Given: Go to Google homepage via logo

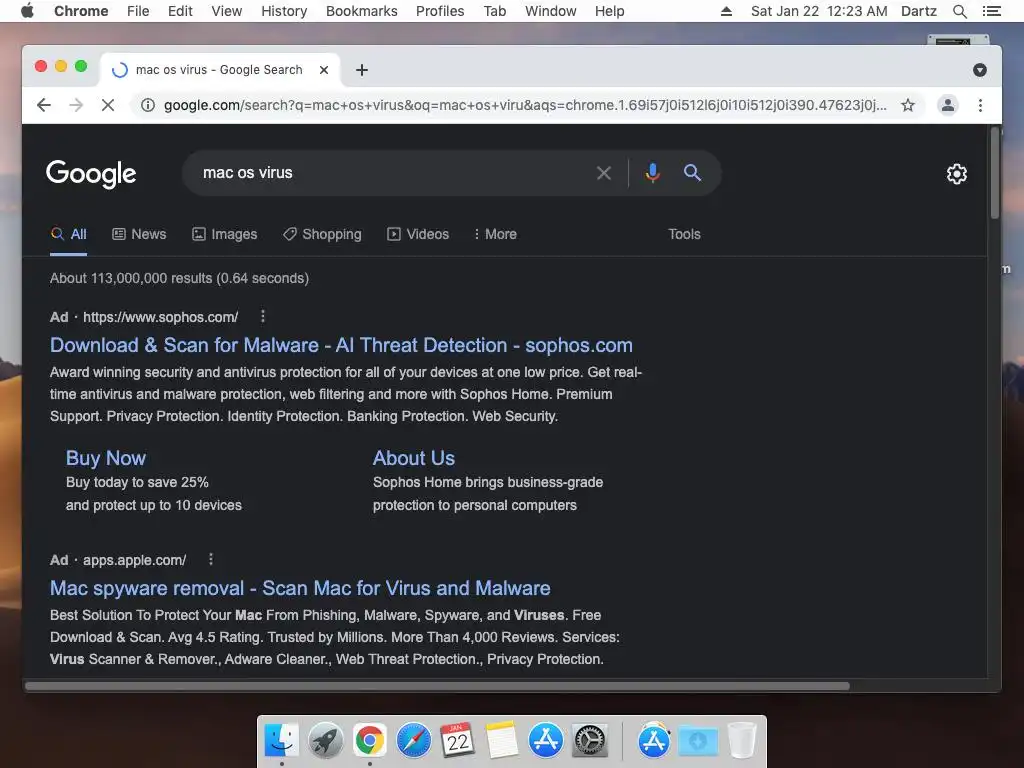Looking at the screenshot, I should tap(91, 174).
